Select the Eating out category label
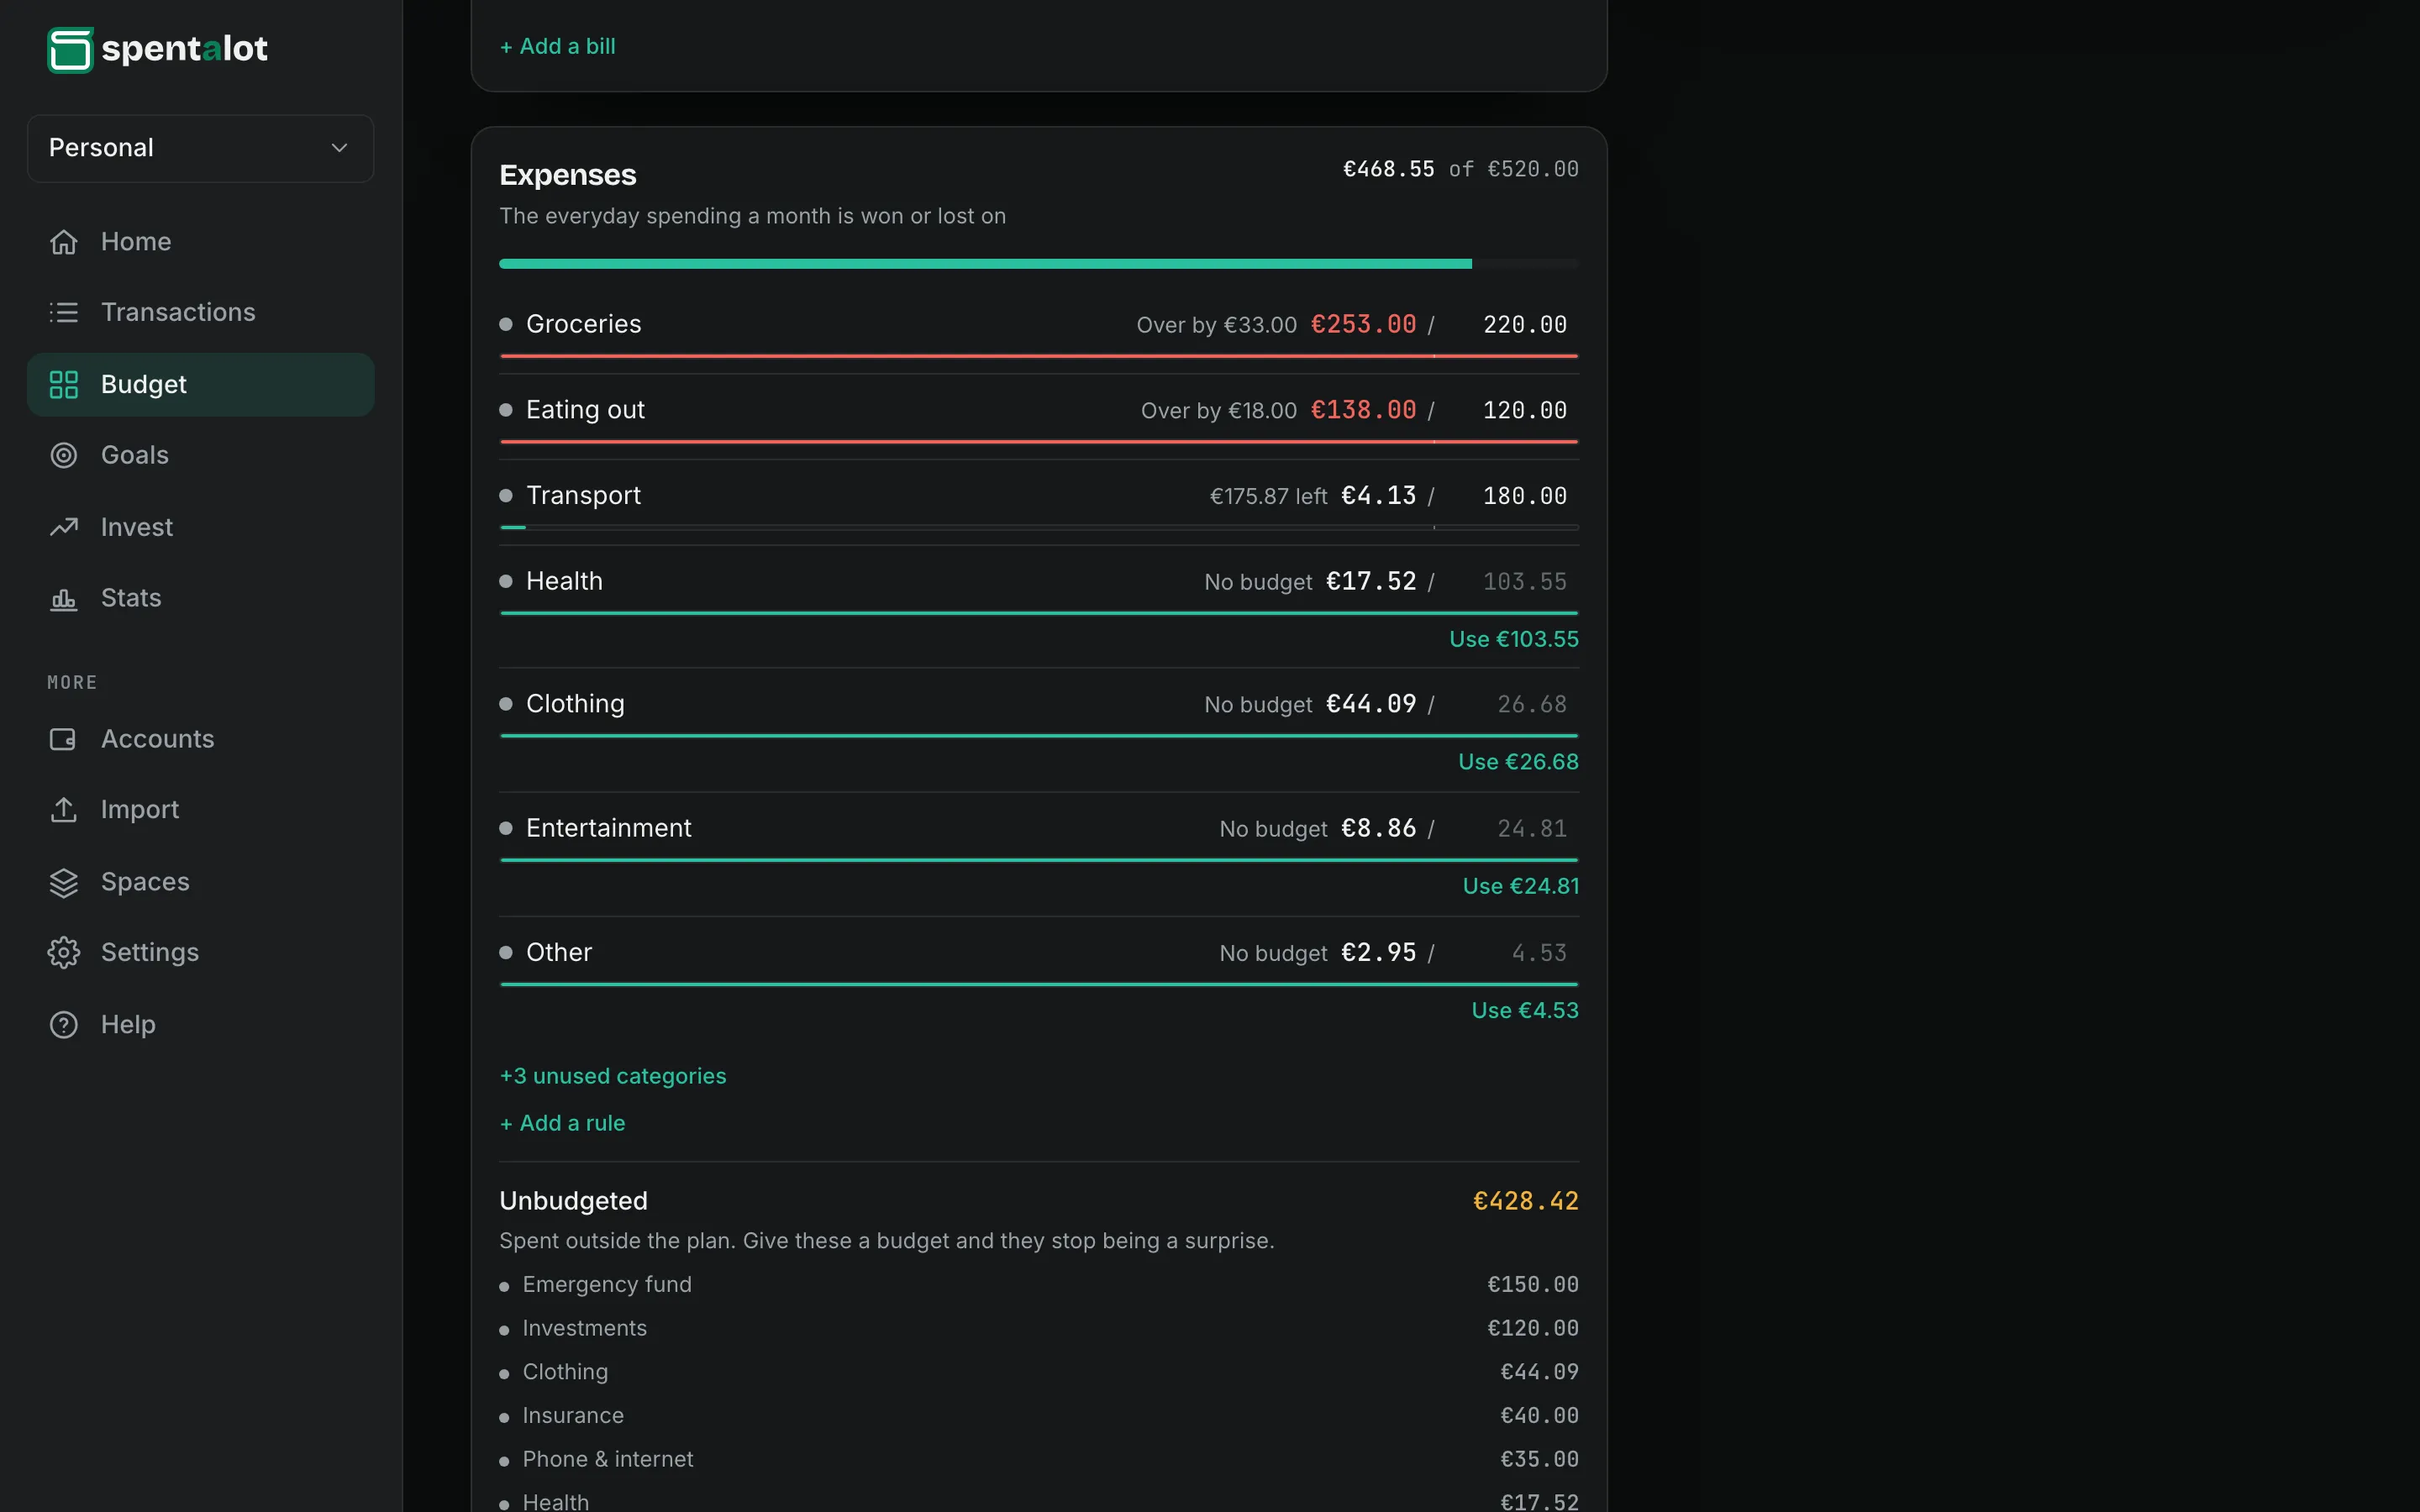2420x1512 pixels. (x=585, y=410)
